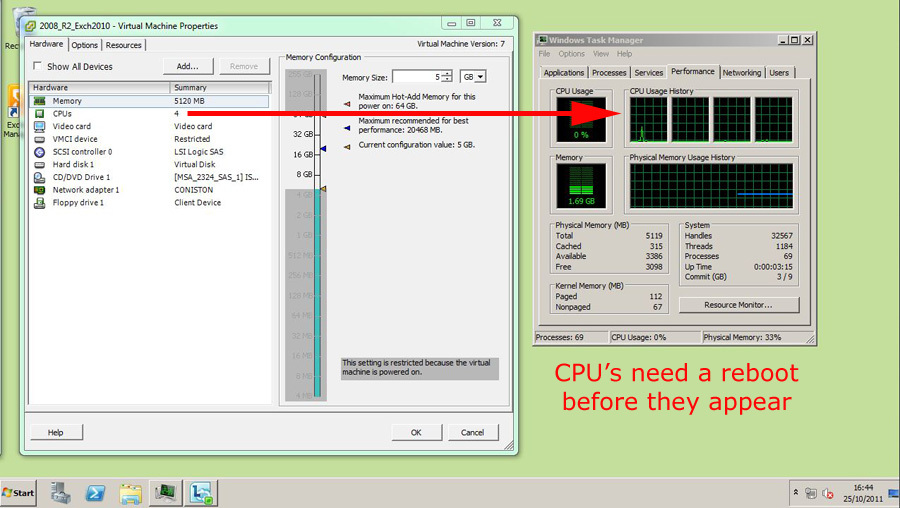
Task: Switch to the Resources tab
Action: (123, 45)
